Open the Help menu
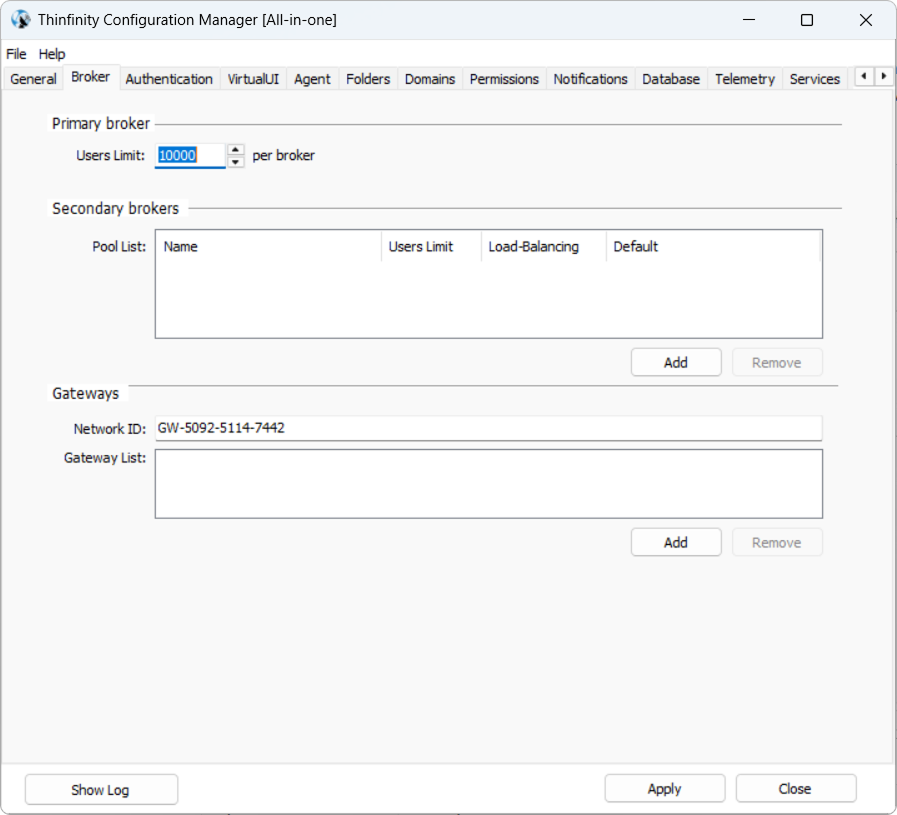The height and width of the screenshot is (815, 897). (x=52, y=54)
